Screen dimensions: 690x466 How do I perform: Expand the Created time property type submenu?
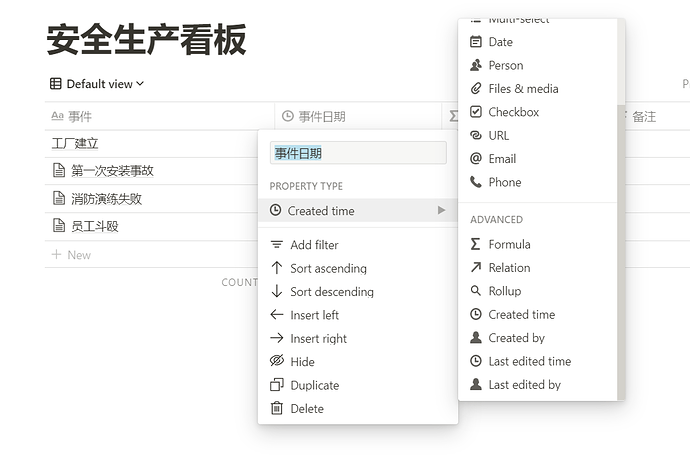[x=357, y=211]
